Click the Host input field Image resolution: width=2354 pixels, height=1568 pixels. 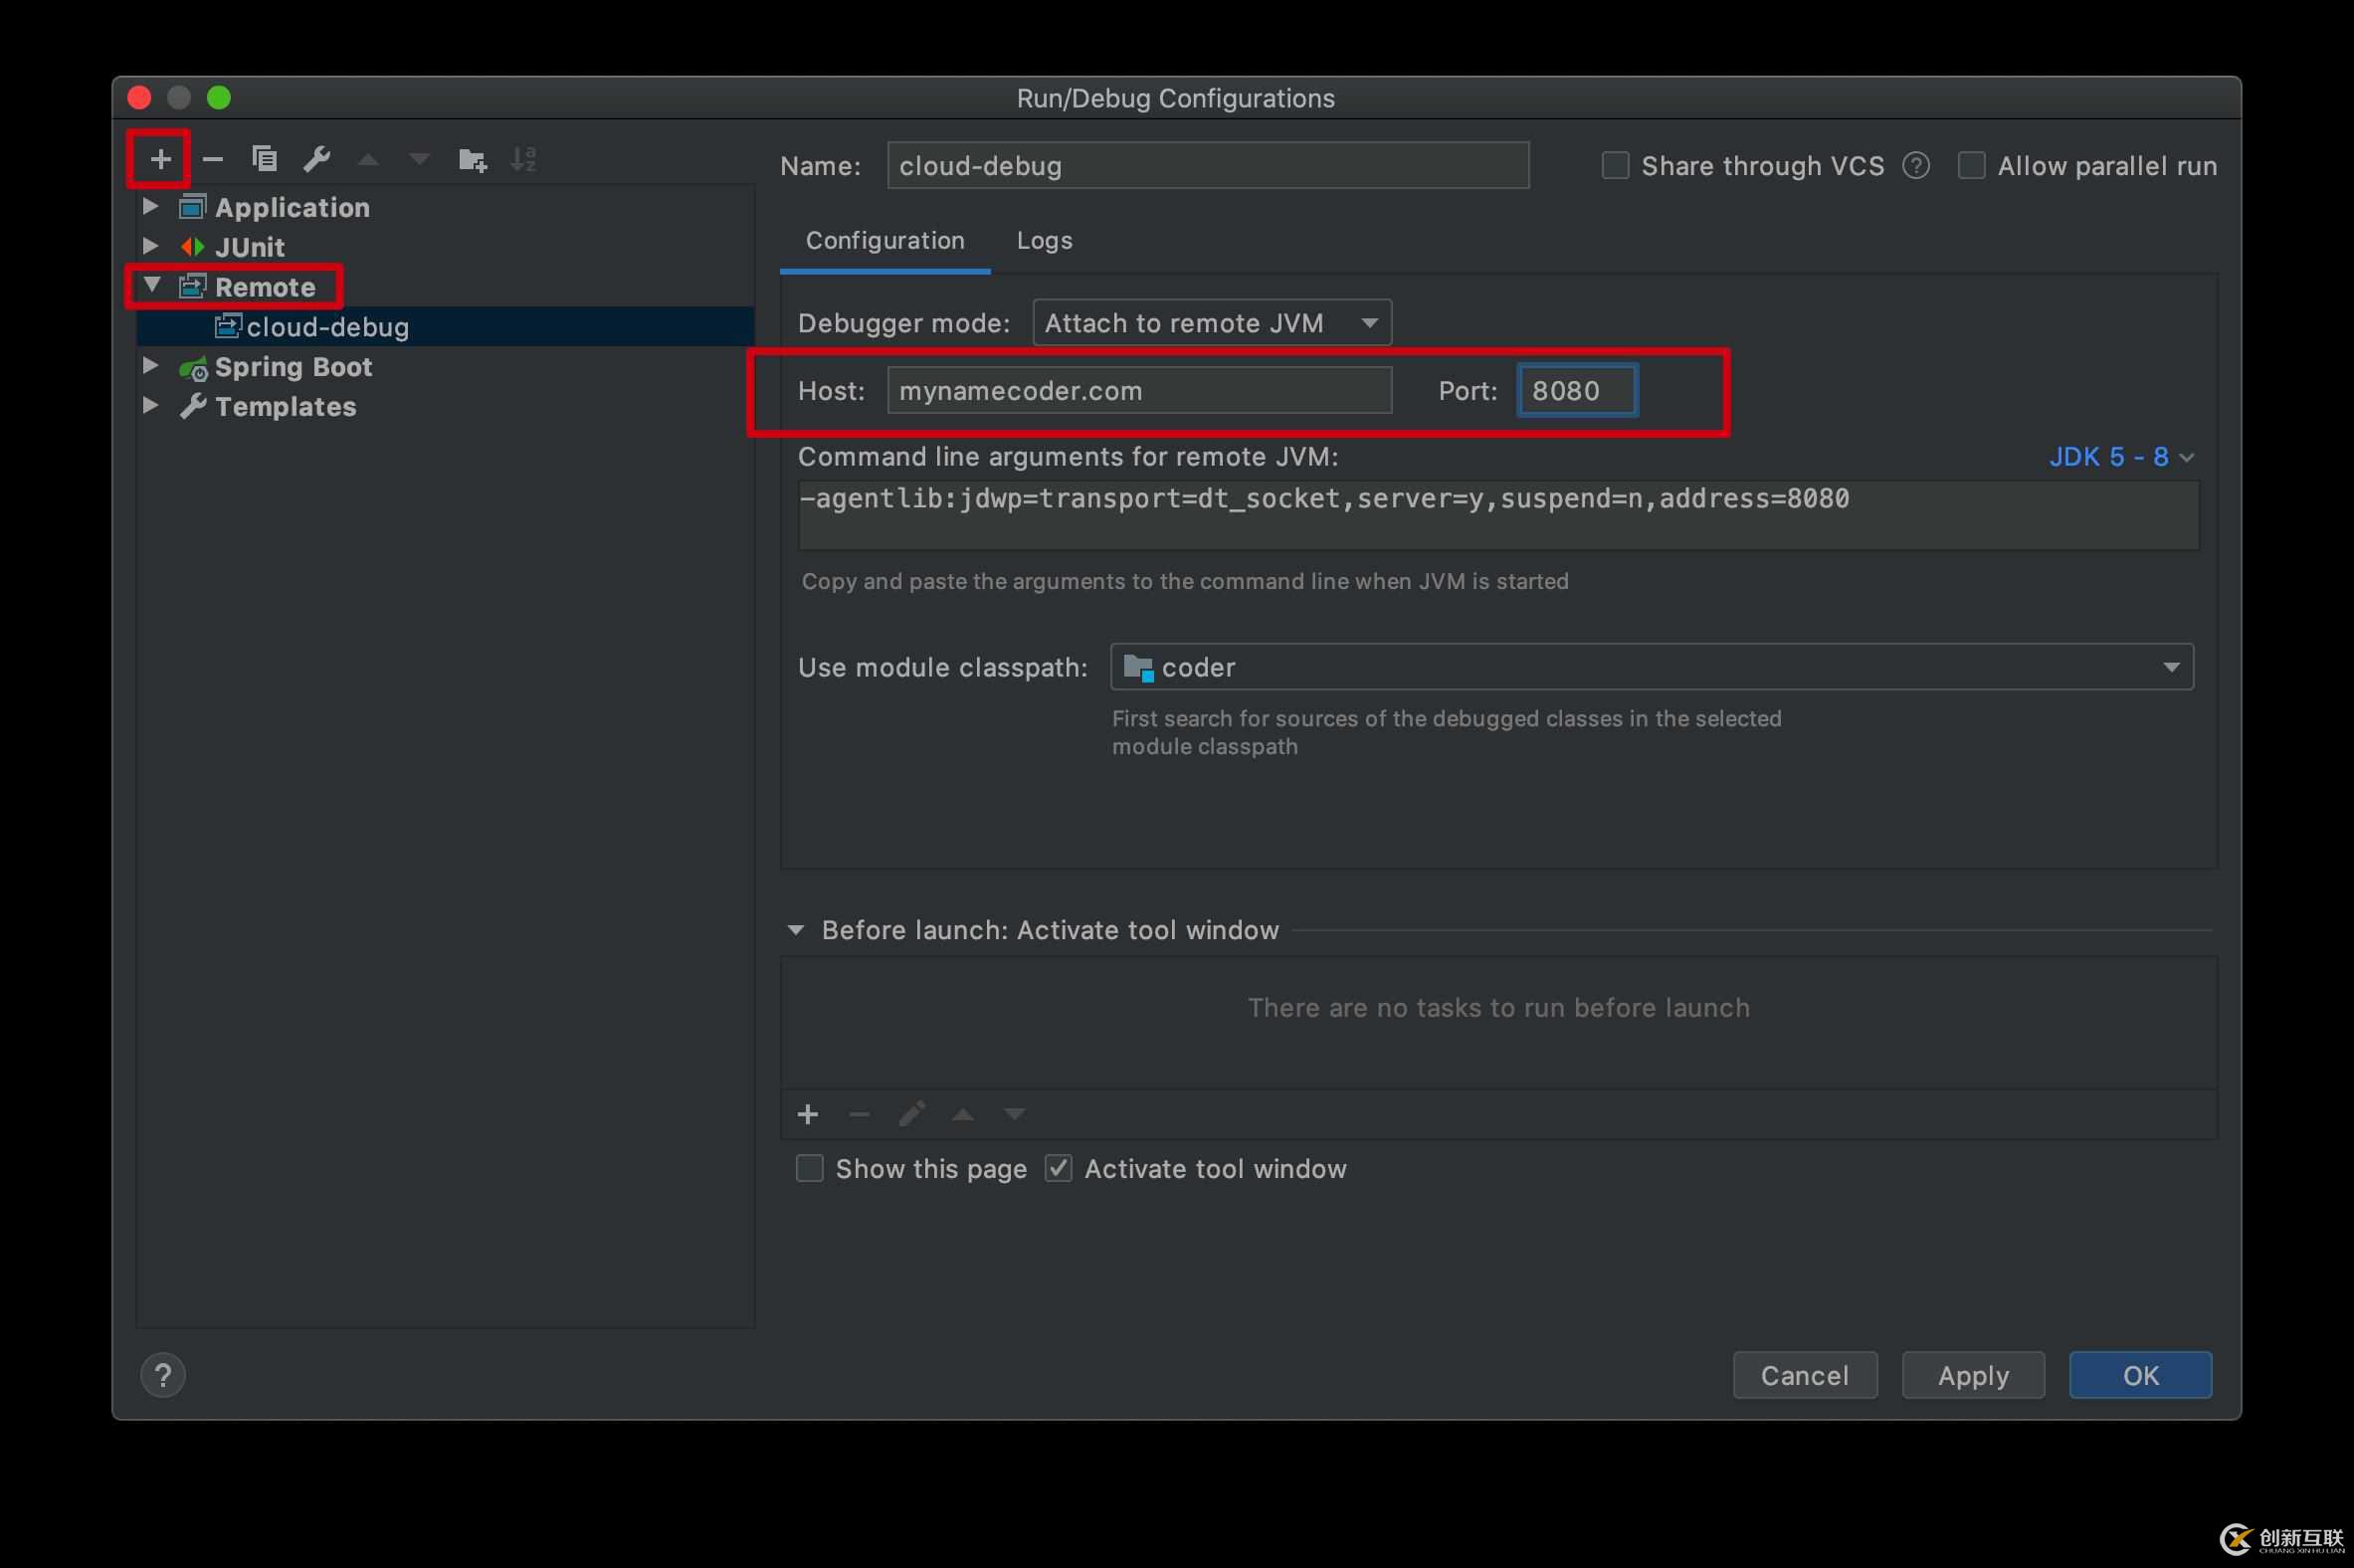point(1139,390)
